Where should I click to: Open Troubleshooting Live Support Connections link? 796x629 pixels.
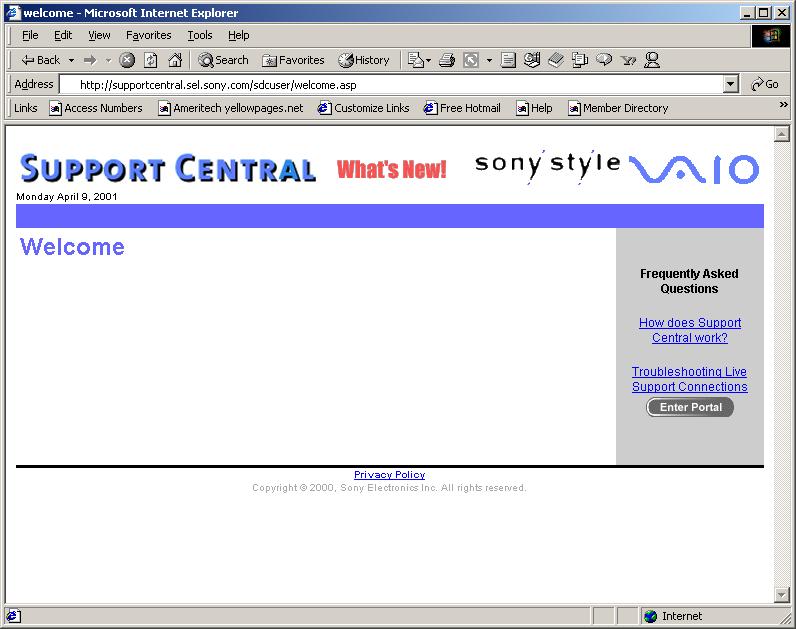pyautogui.click(x=689, y=379)
